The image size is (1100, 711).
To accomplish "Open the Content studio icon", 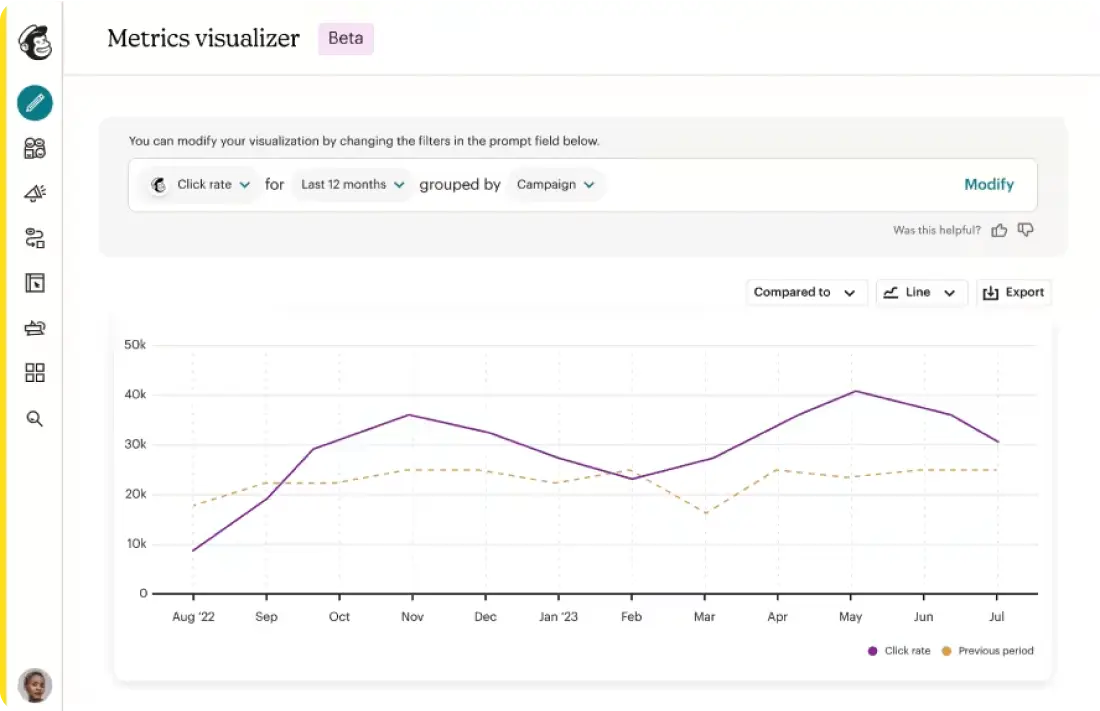I will 35,328.
